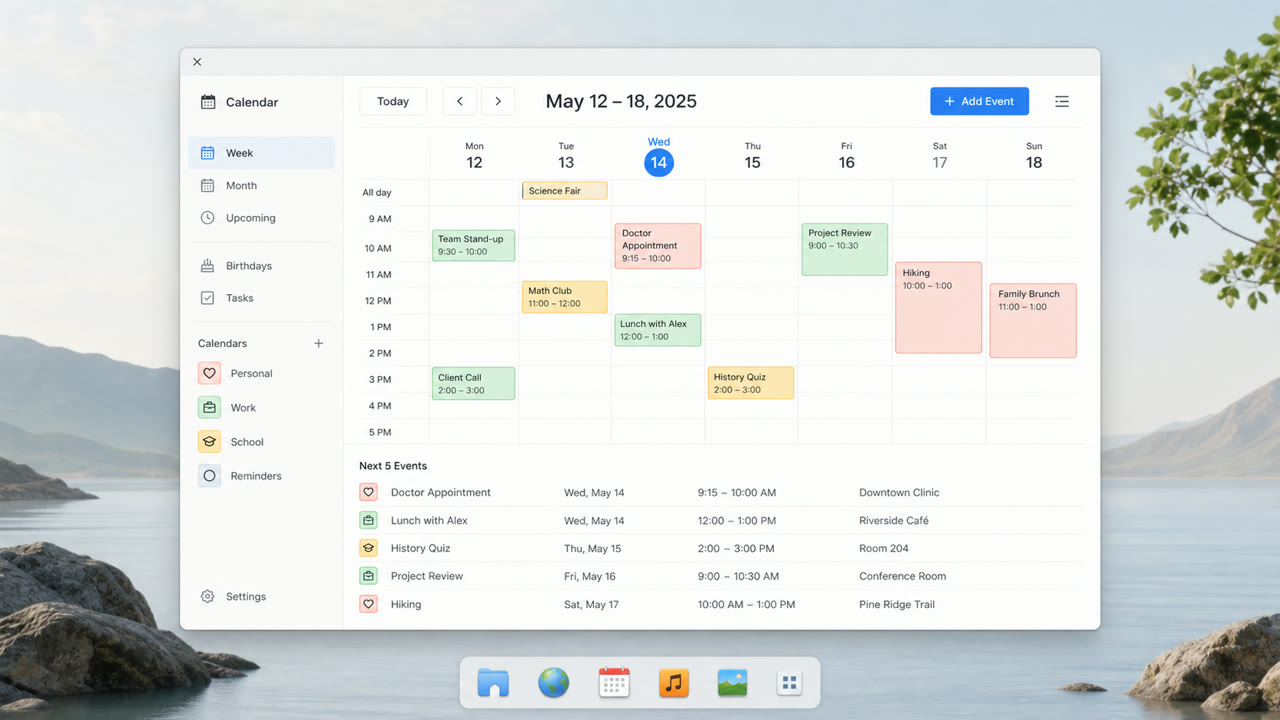Toggle the Personal calendar heart icon

click(209, 373)
